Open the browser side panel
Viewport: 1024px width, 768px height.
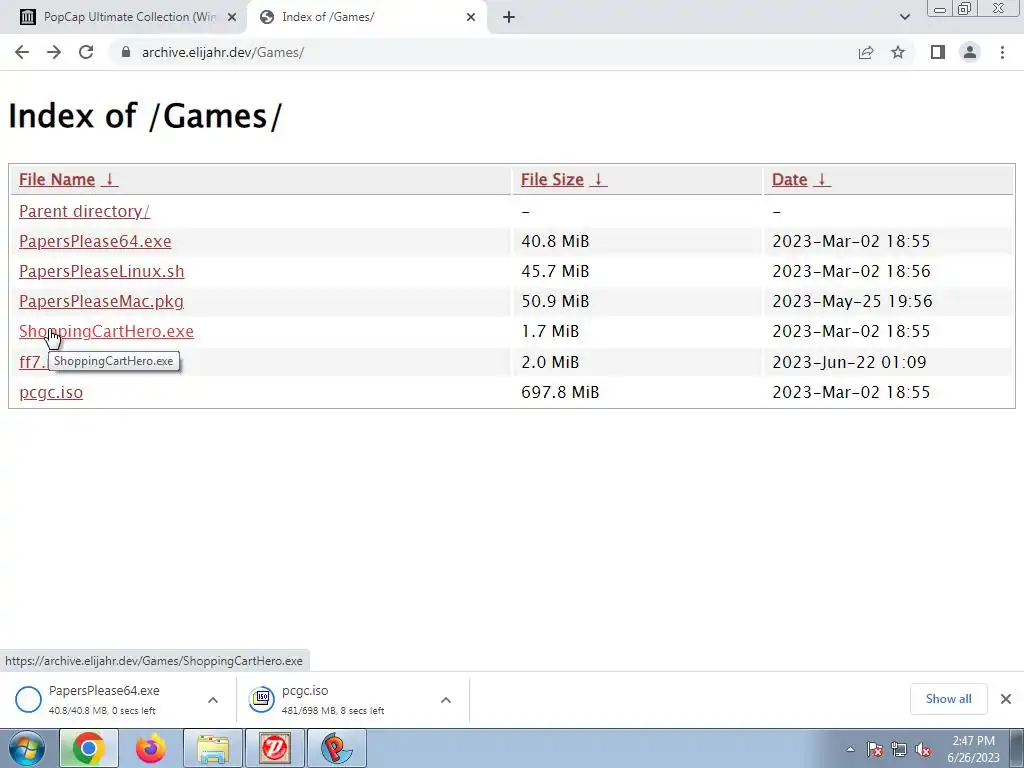point(938,52)
